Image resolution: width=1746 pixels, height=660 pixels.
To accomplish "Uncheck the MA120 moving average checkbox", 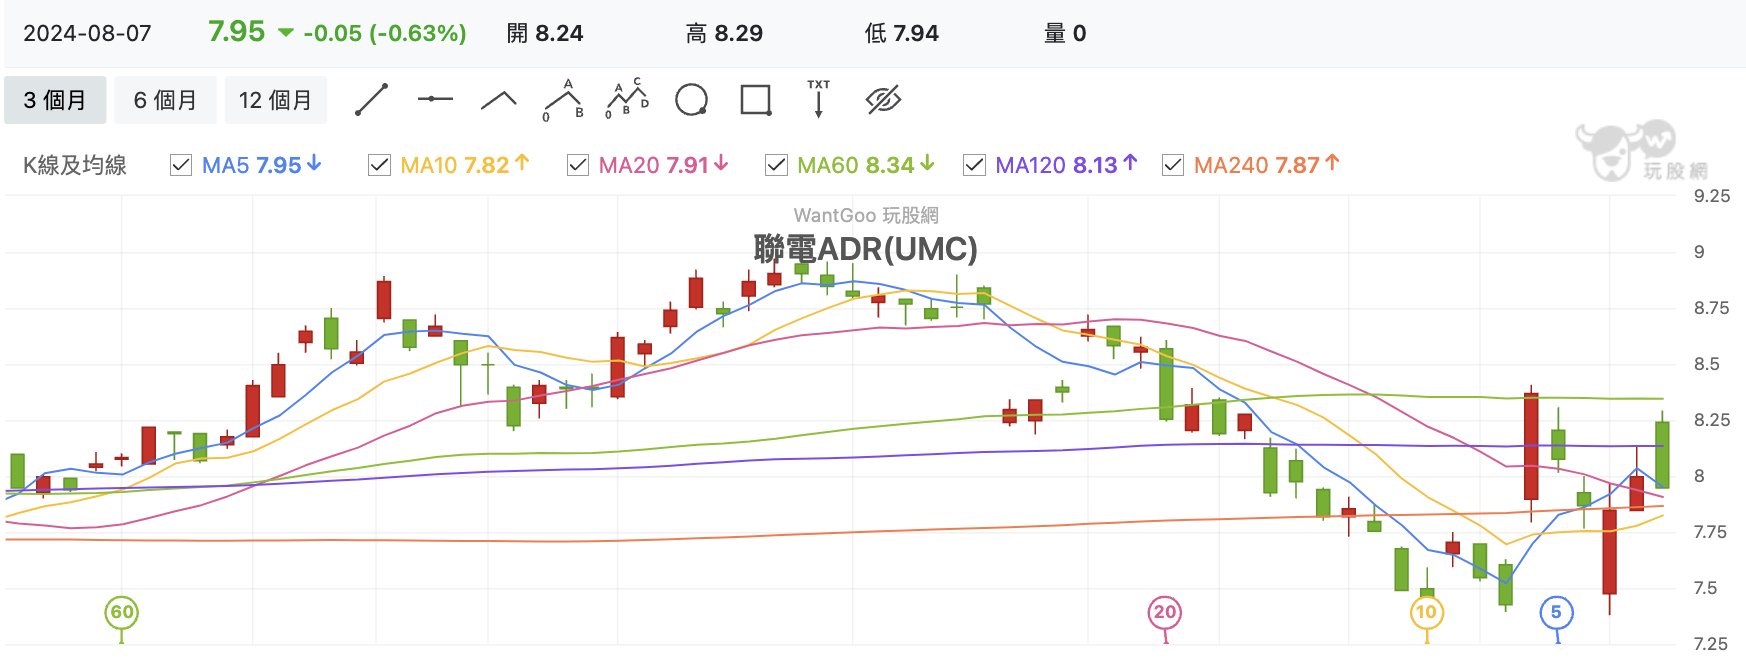I will (974, 165).
